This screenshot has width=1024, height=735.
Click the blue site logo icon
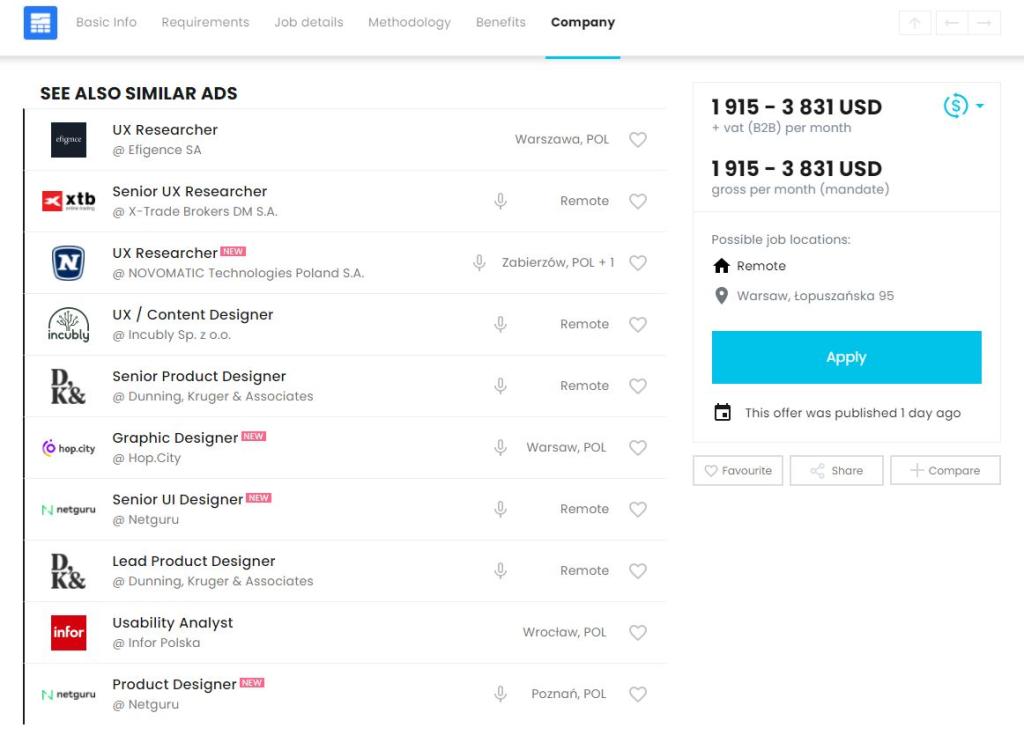click(40, 23)
